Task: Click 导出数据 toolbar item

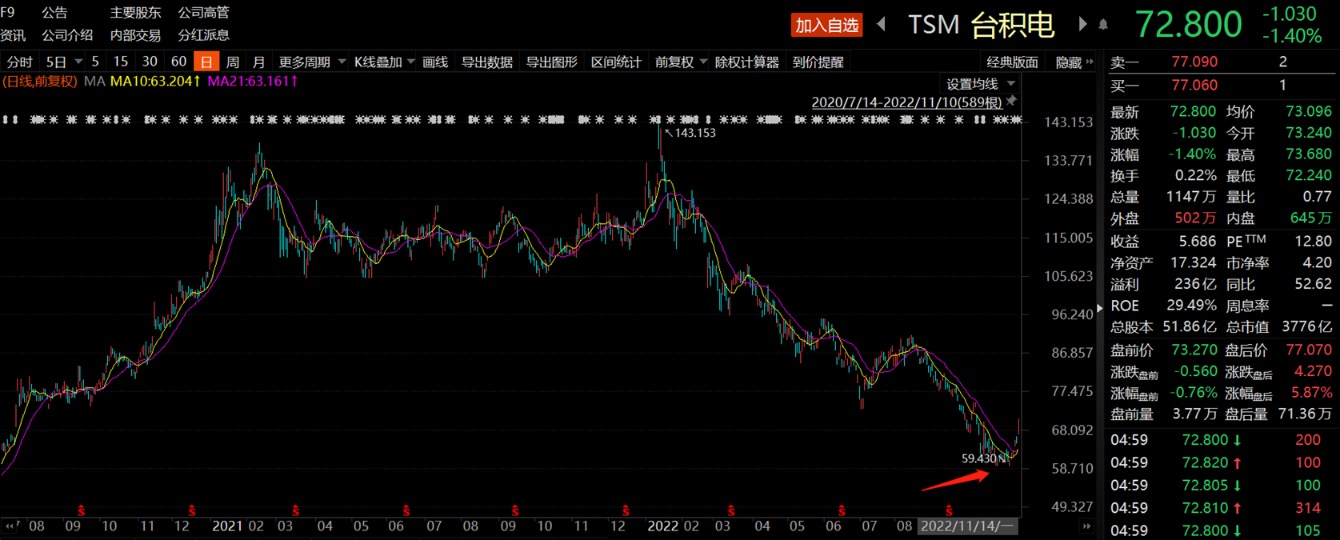Action: pos(487,62)
